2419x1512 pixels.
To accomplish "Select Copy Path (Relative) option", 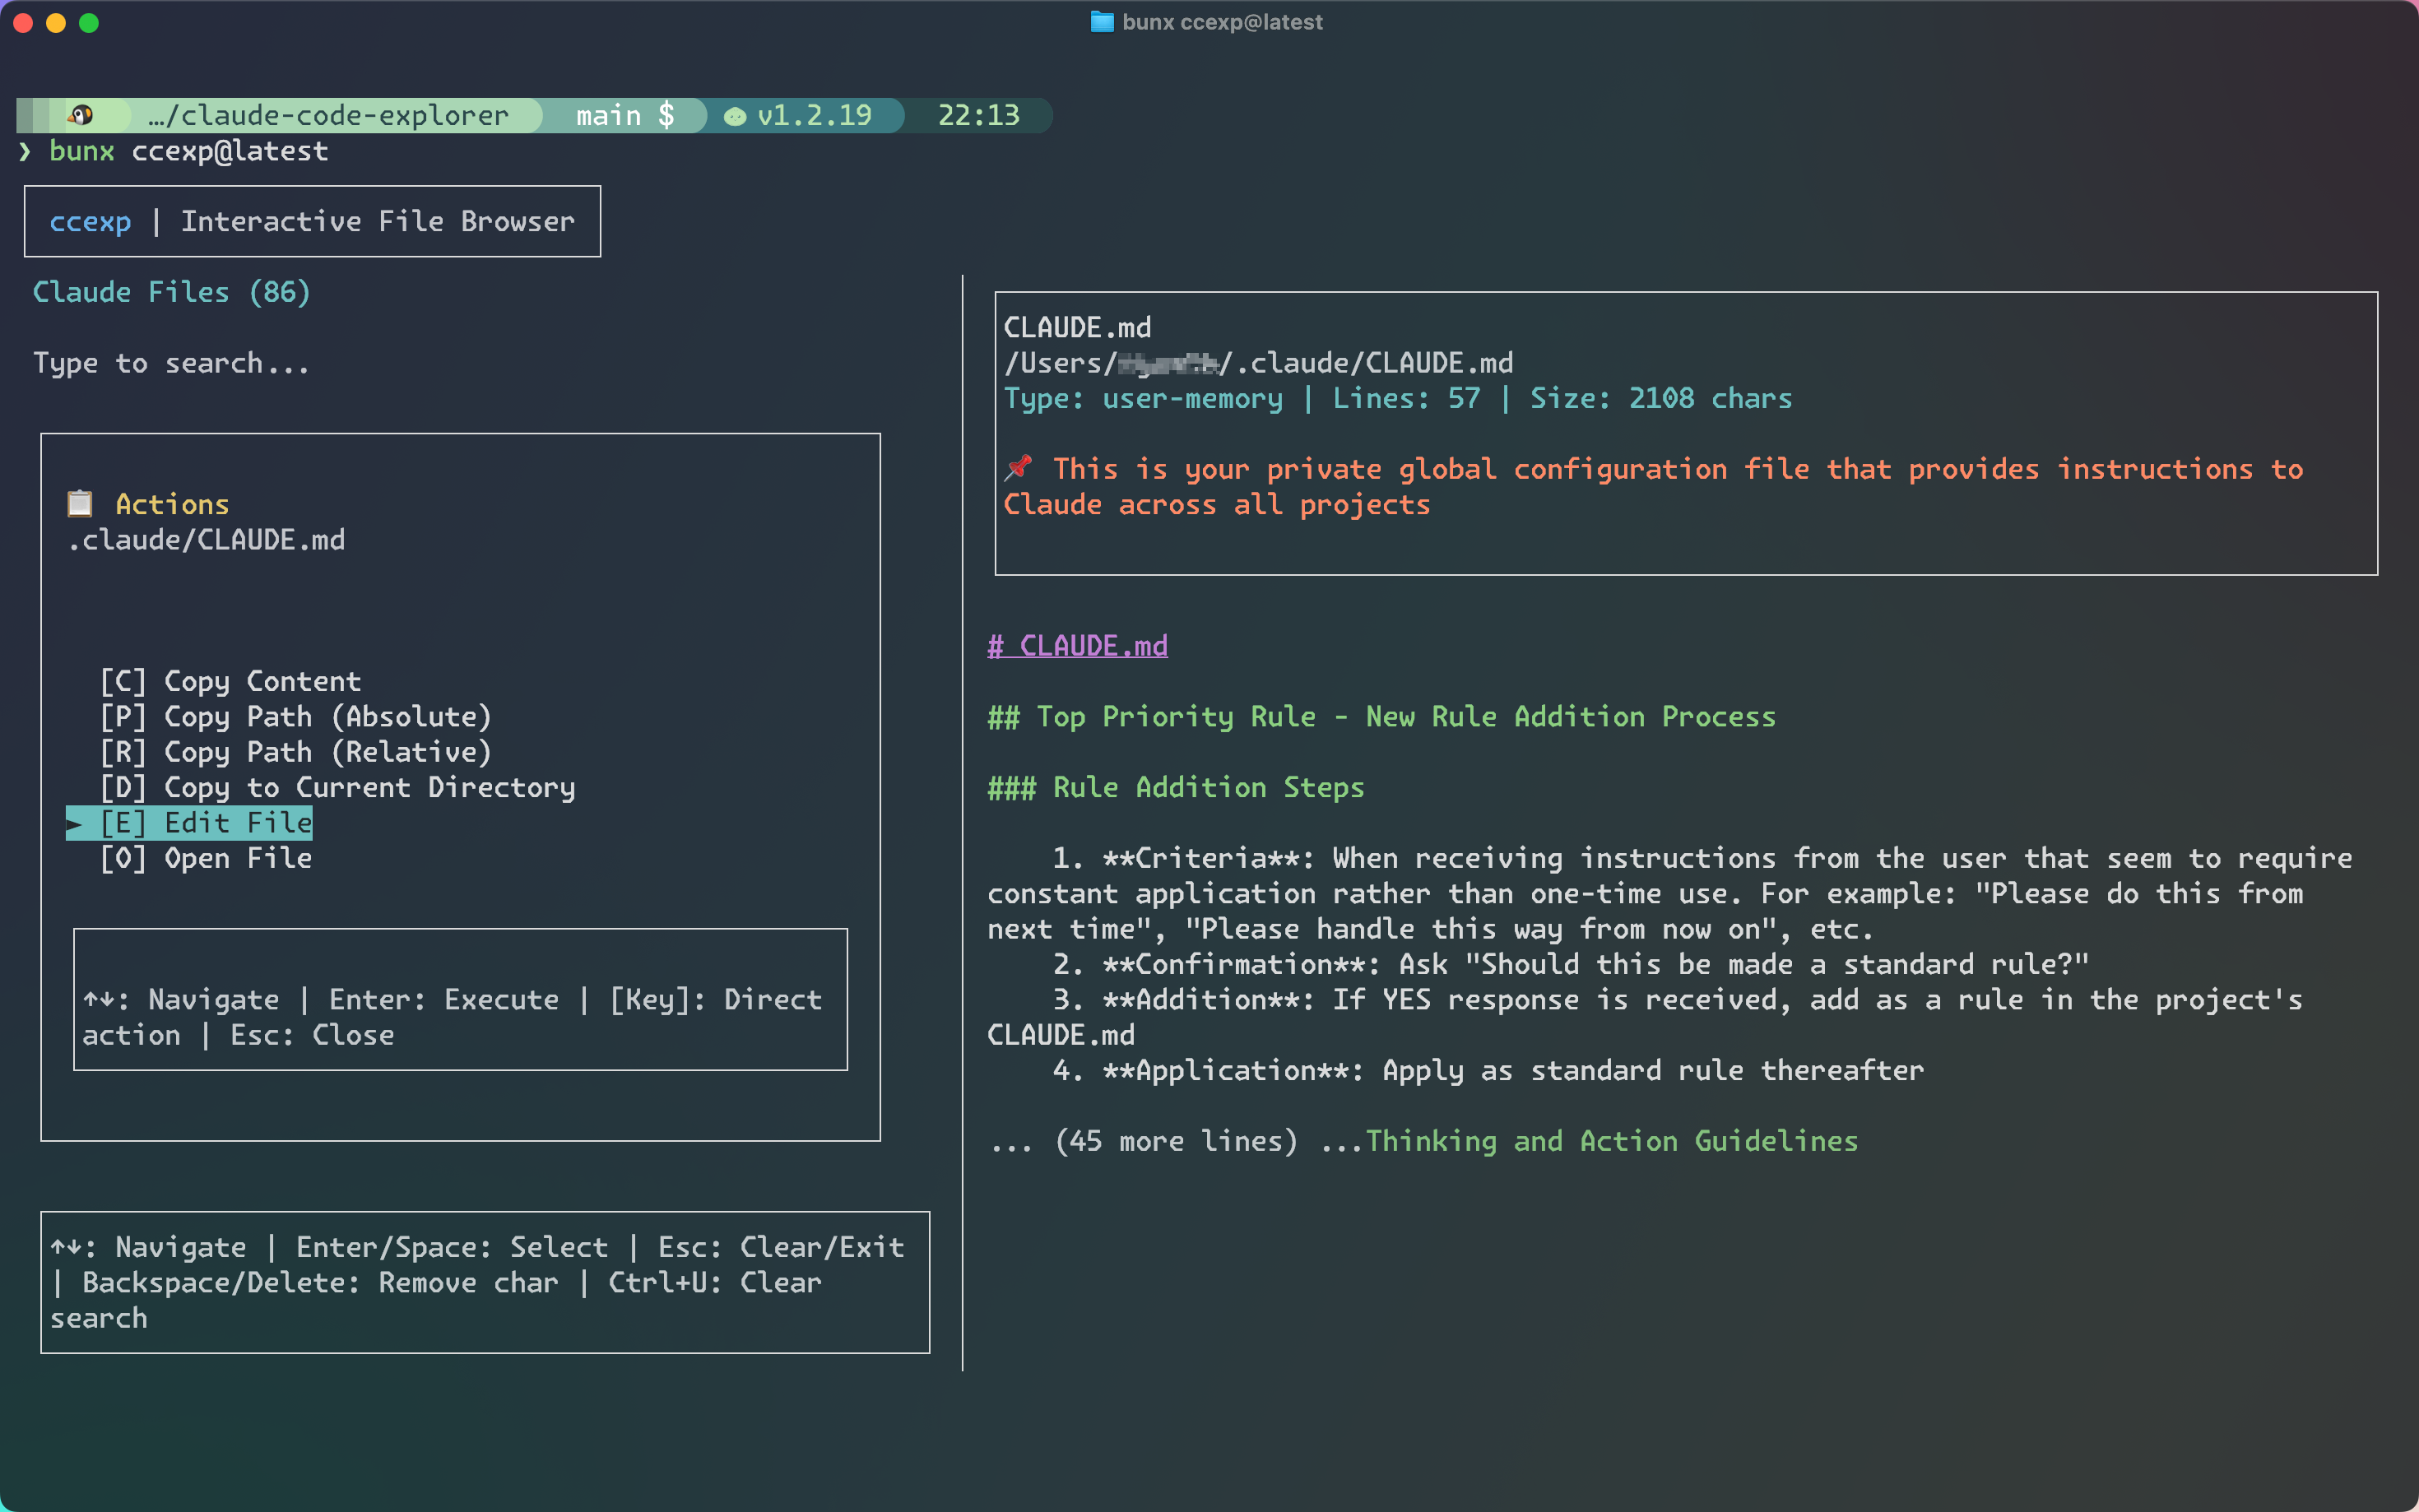I will [295, 752].
